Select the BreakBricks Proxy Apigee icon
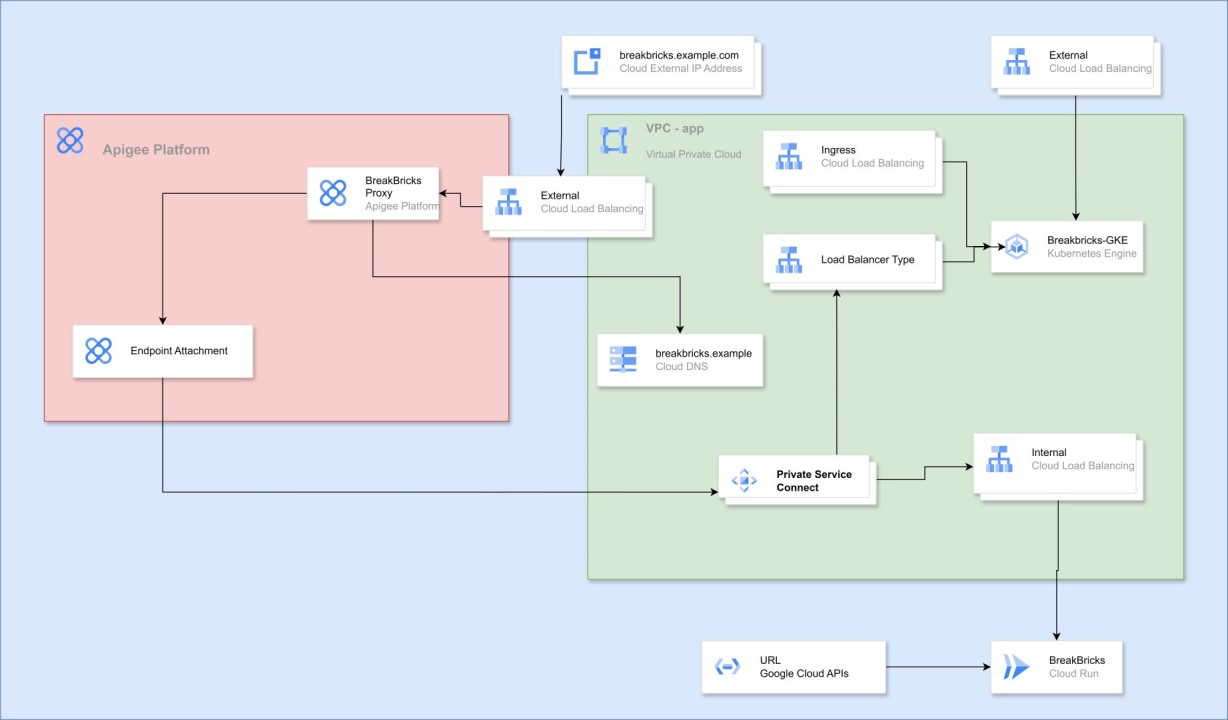Screen dimensions: 1228x720 [x=333, y=193]
